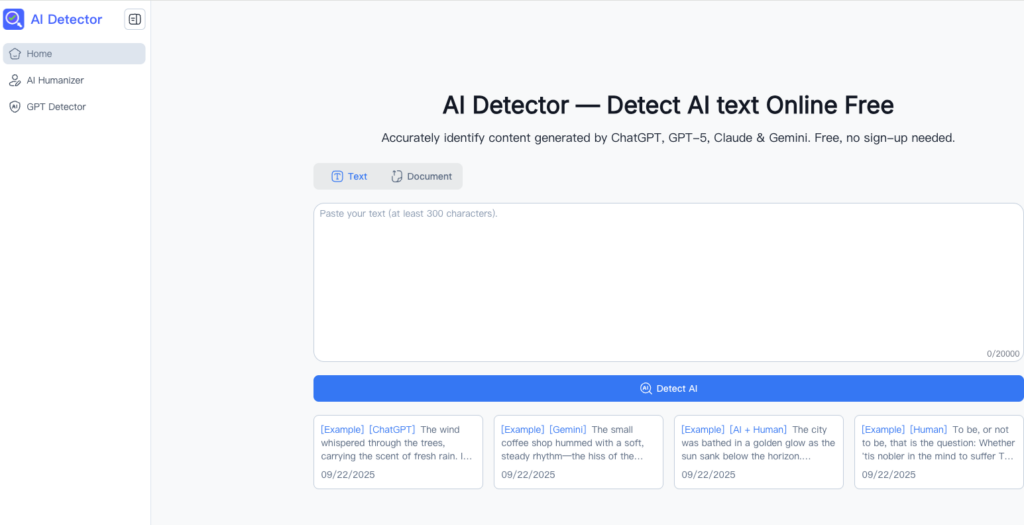Click the AI Humanizer person-pen icon
The image size is (1024, 525).
click(15, 80)
